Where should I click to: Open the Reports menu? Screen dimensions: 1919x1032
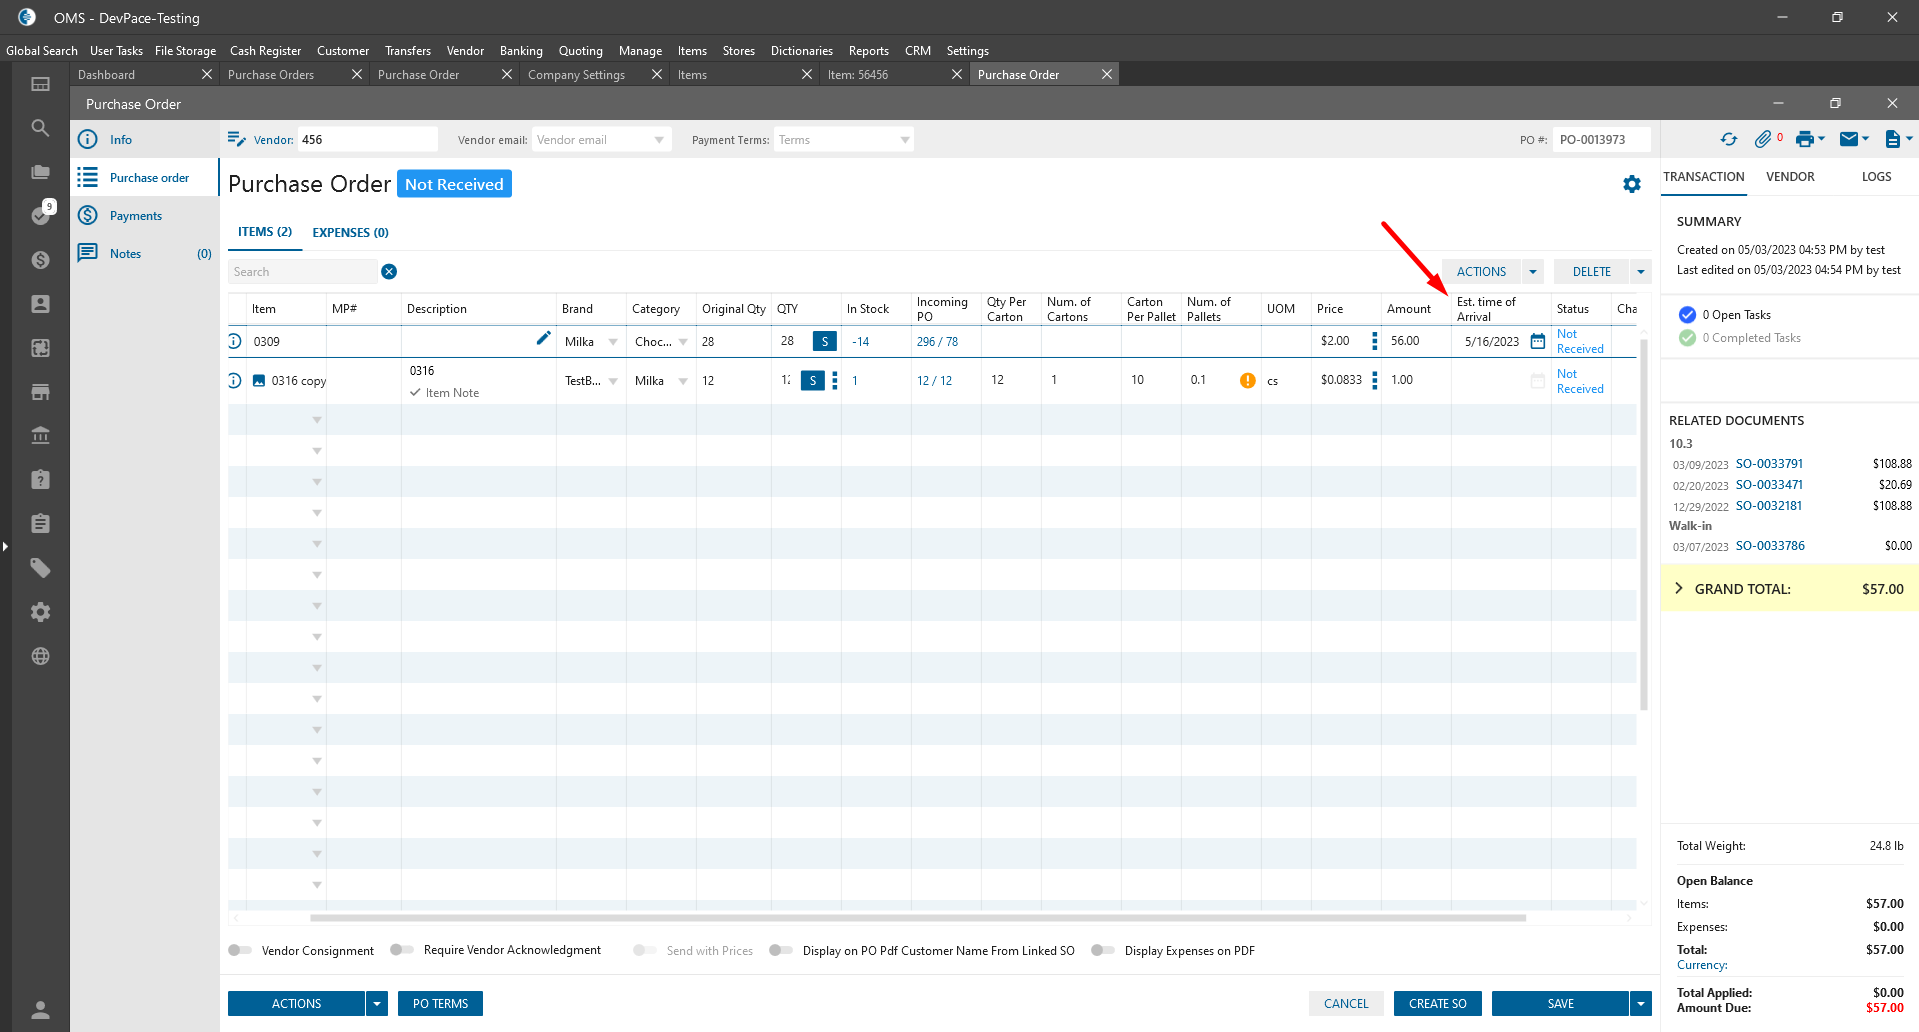tap(868, 51)
